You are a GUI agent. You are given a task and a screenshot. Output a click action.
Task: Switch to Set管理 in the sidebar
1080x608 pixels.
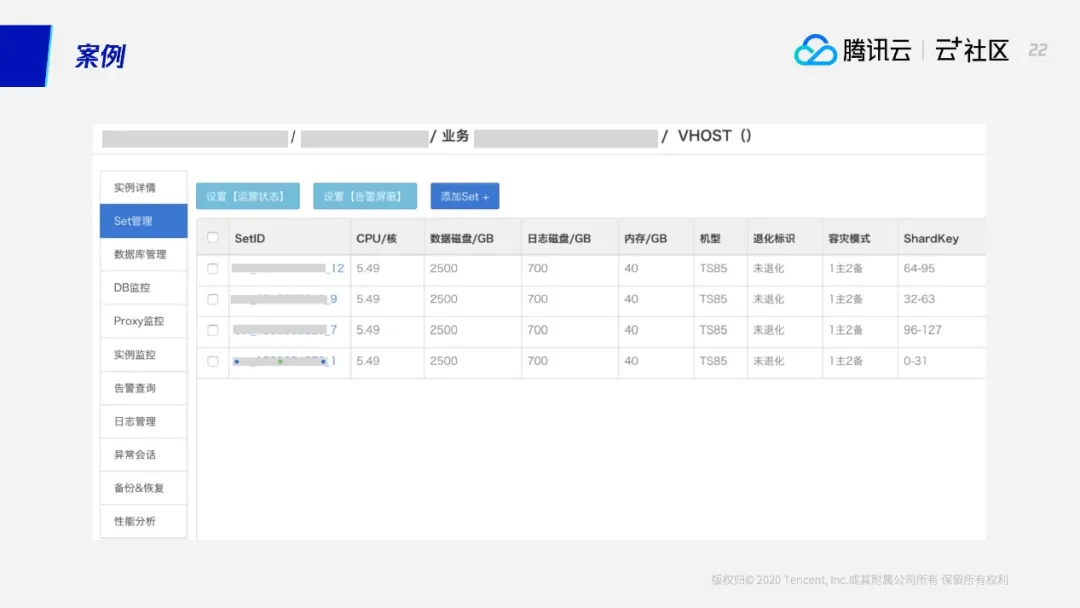pos(143,221)
